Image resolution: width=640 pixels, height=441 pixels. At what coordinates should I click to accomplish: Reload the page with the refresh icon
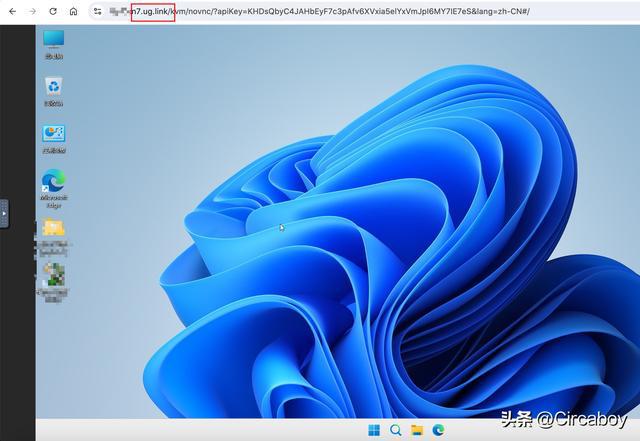click(x=53, y=11)
